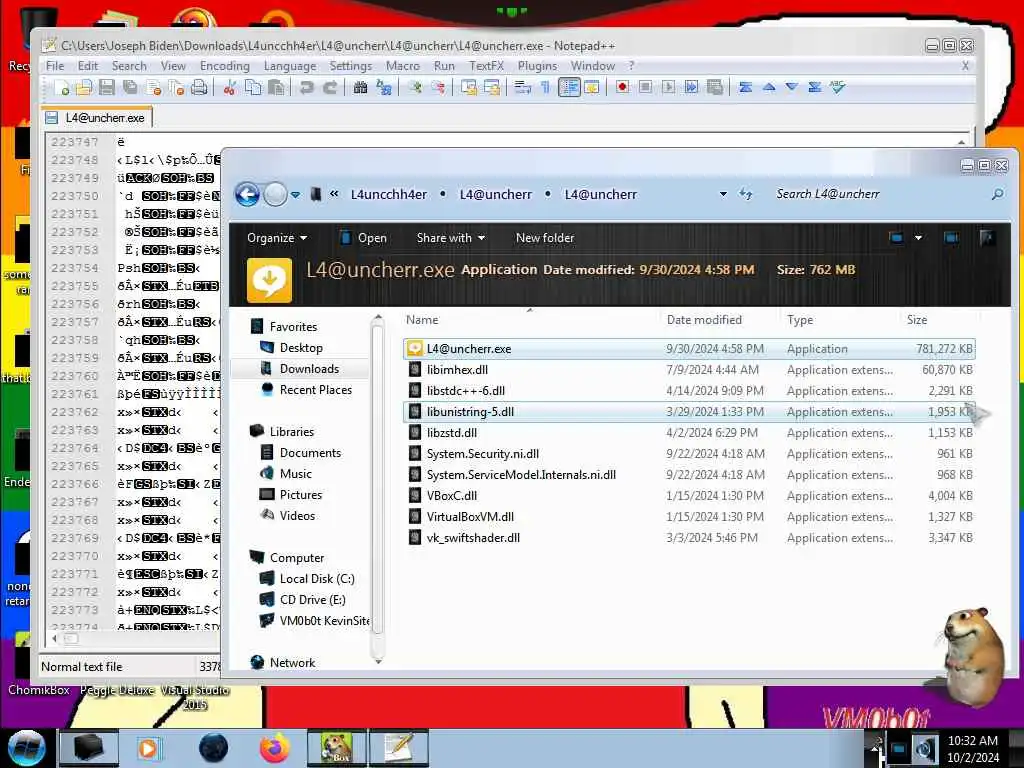Image resolution: width=1024 pixels, height=768 pixels.
Task: Click the Copy icon in Notepad++ toolbar
Action: [x=253, y=87]
